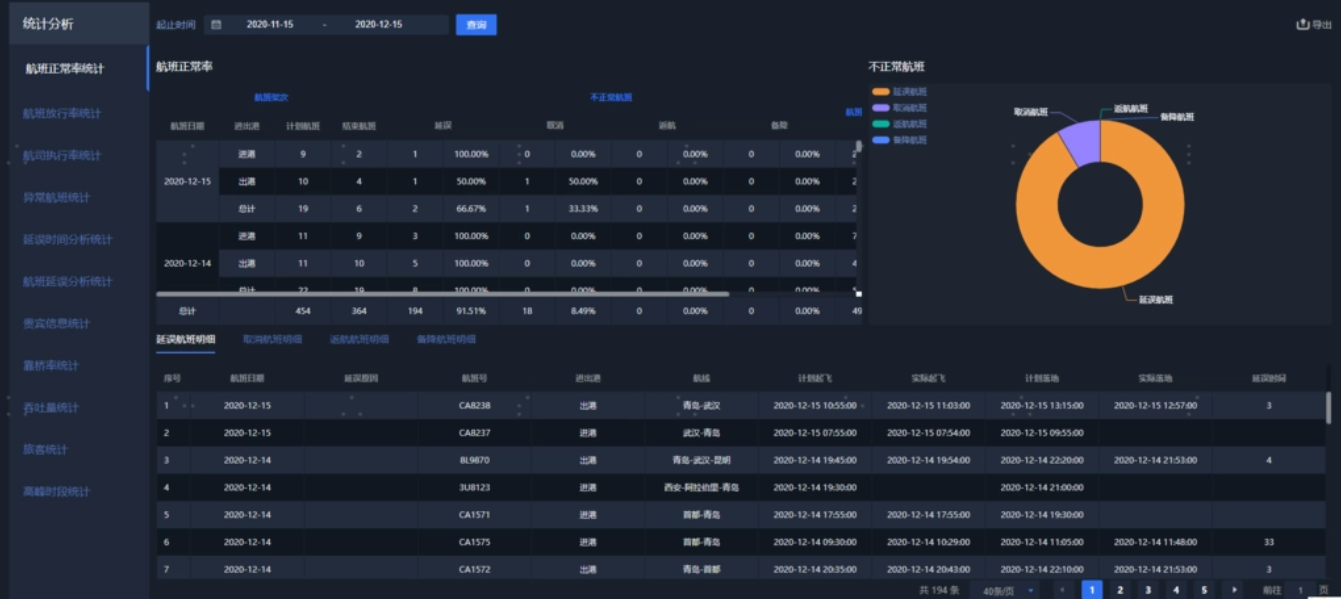Click the end date 2020-12-15 field
The image size is (1341, 599).
(x=379, y=25)
